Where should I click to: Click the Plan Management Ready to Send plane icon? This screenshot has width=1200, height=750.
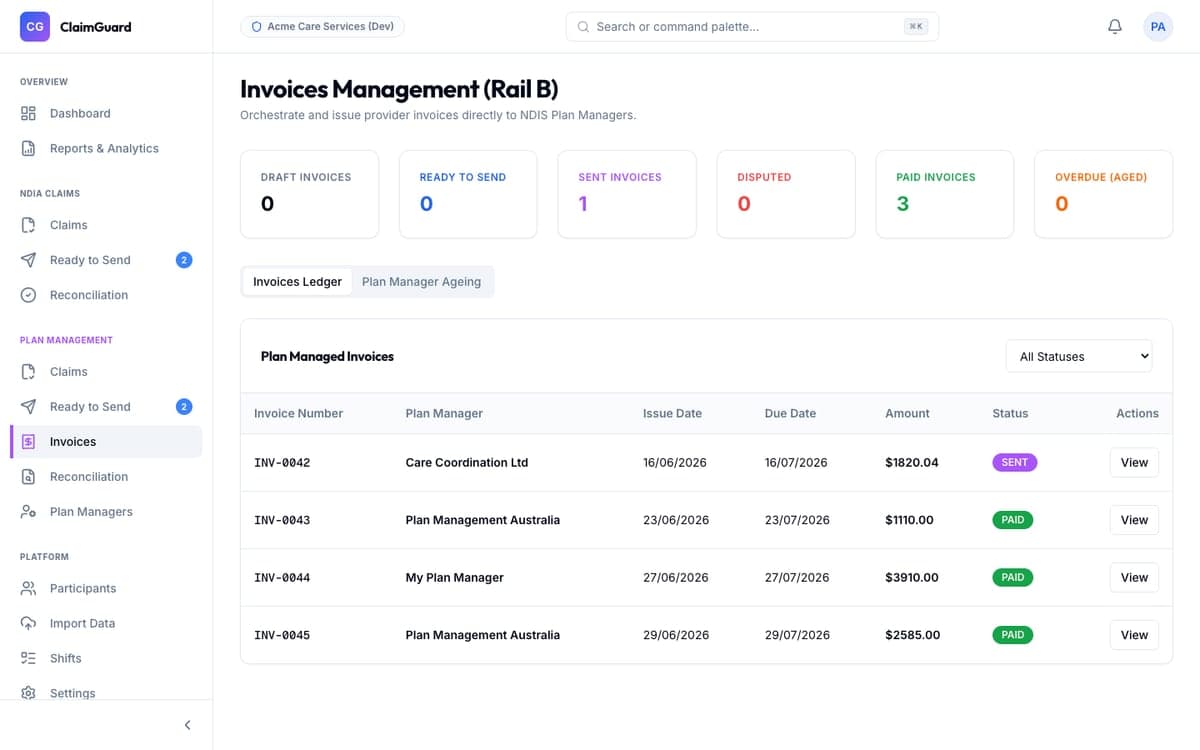[29, 407]
